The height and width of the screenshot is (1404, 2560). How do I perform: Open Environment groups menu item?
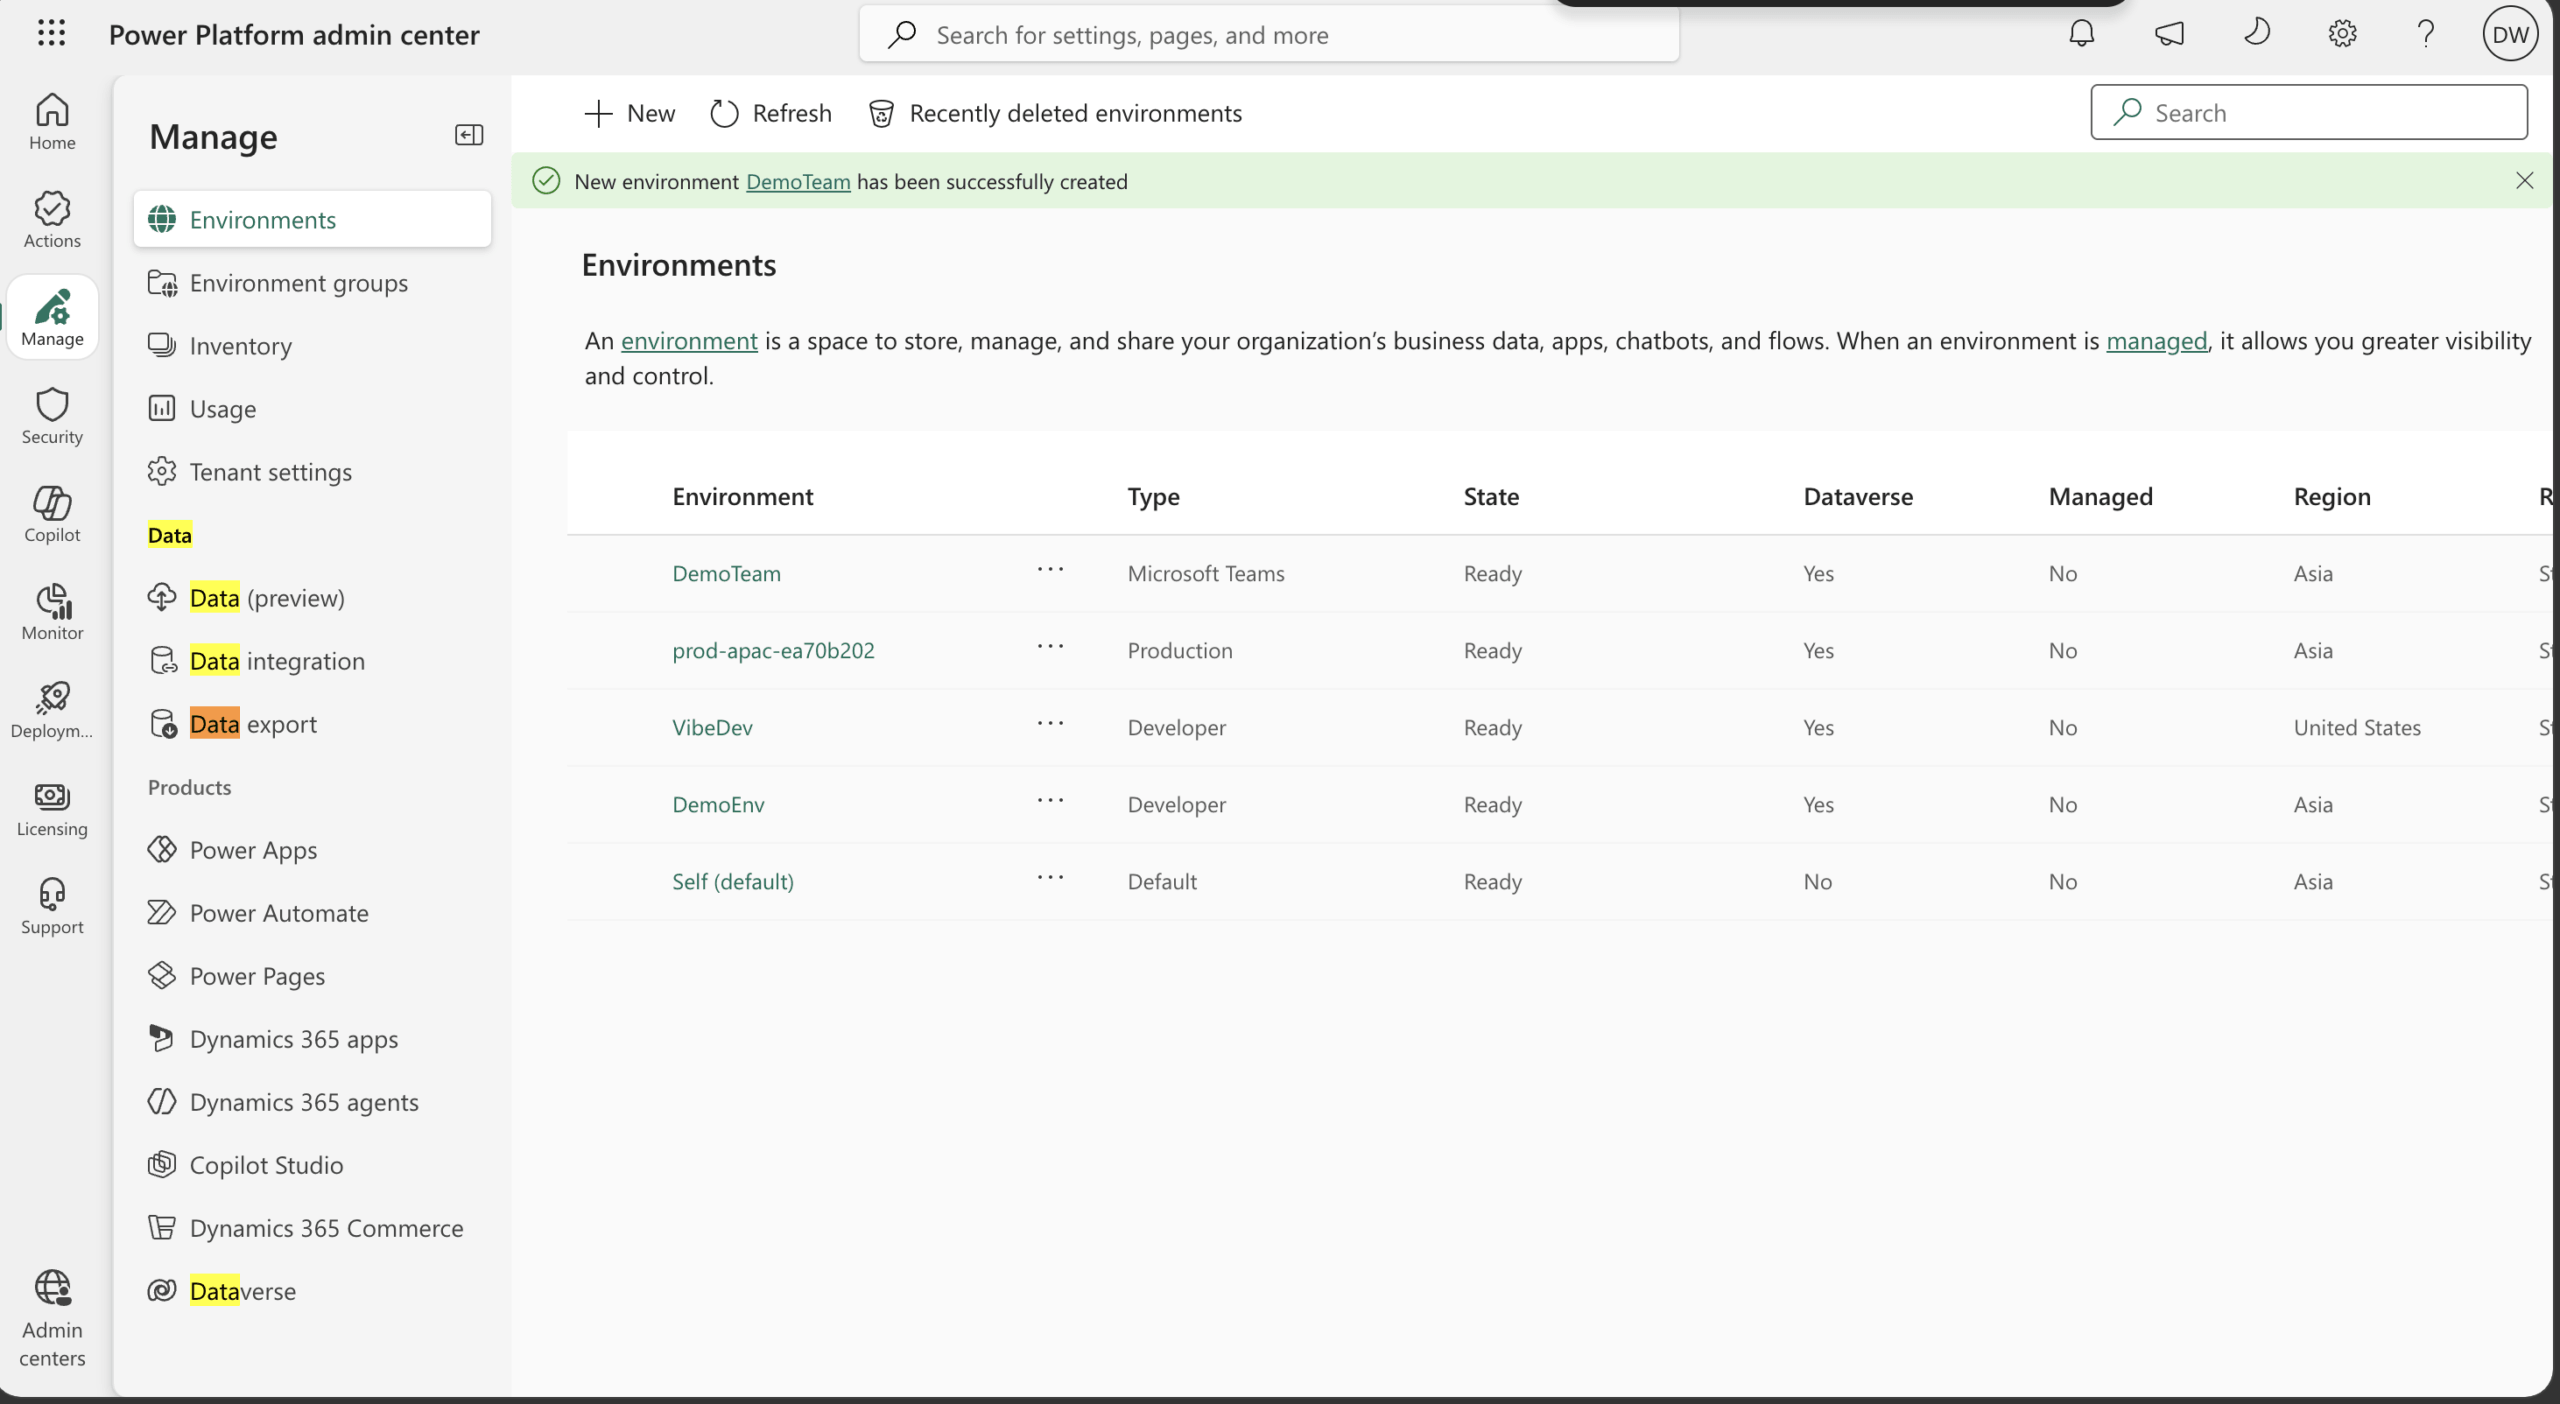click(312, 283)
